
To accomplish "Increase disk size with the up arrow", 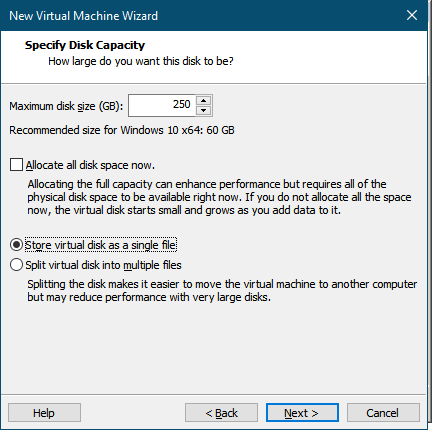I will (x=204, y=101).
